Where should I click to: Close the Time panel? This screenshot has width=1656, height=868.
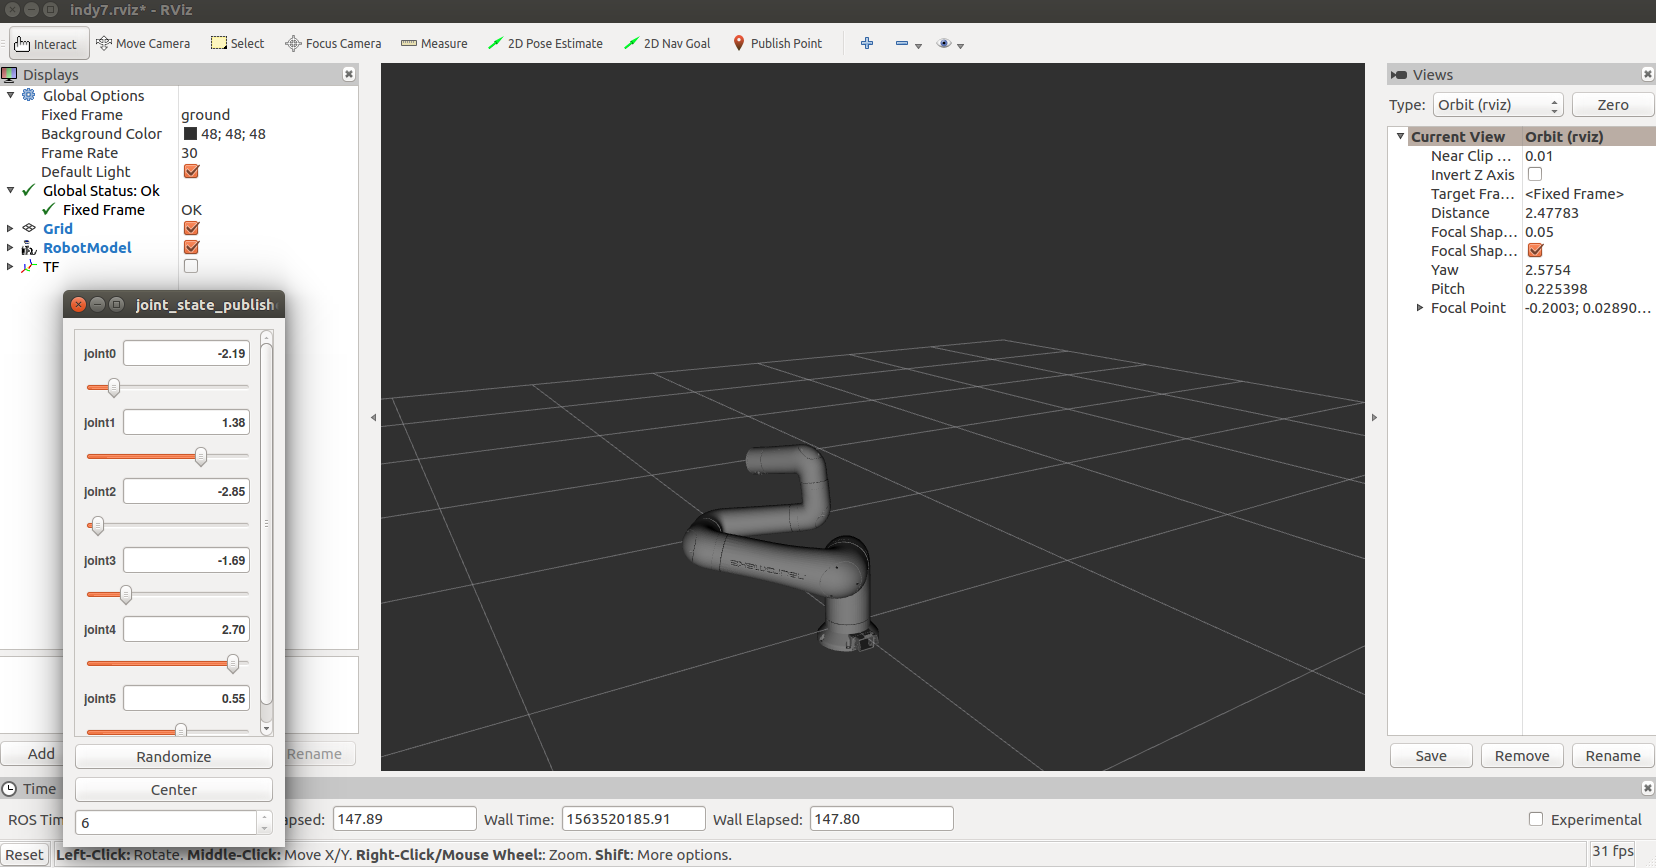pyautogui.click(x=1647, y=788)
